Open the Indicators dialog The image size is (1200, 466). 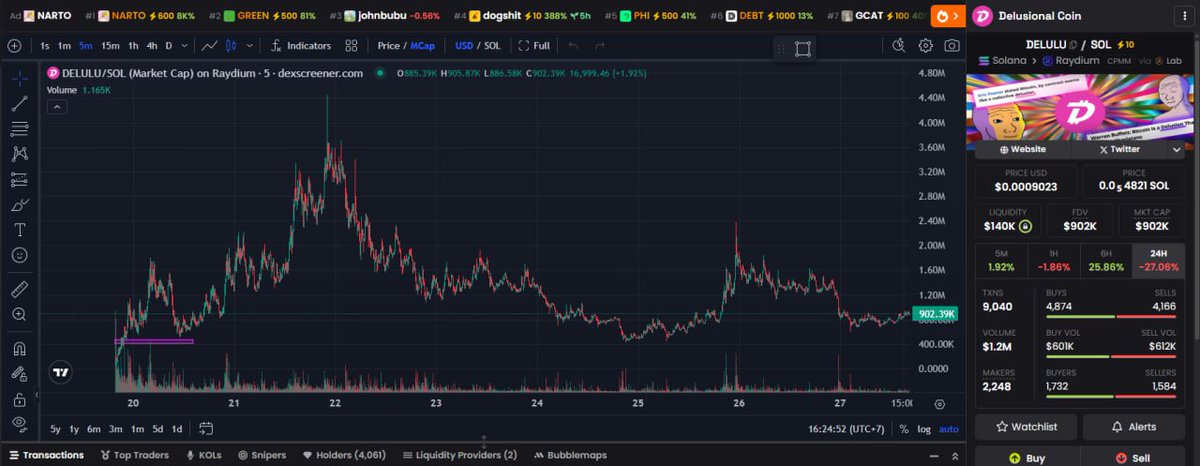pos(301,46)
